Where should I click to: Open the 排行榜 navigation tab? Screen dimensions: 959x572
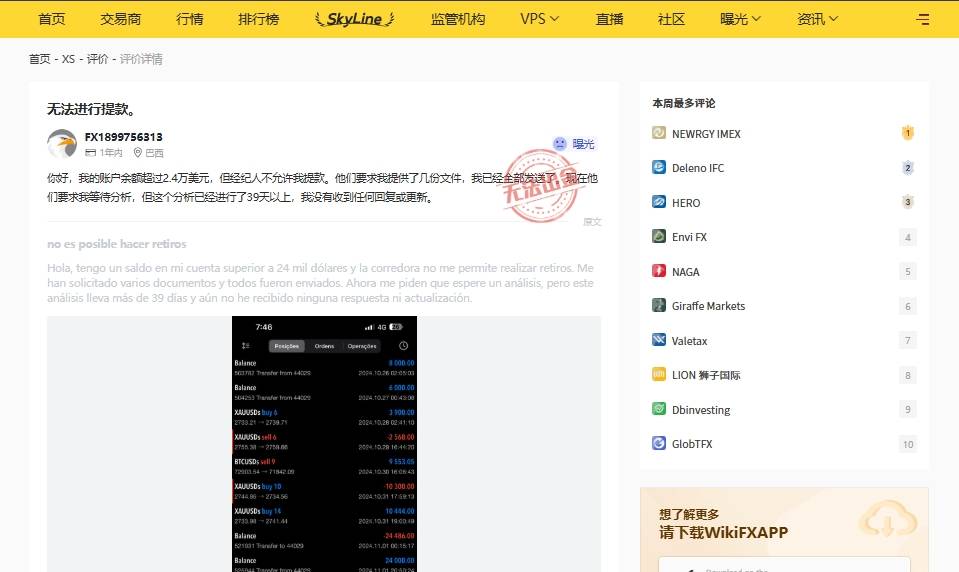pyautogui.click(x=259, y=19)
